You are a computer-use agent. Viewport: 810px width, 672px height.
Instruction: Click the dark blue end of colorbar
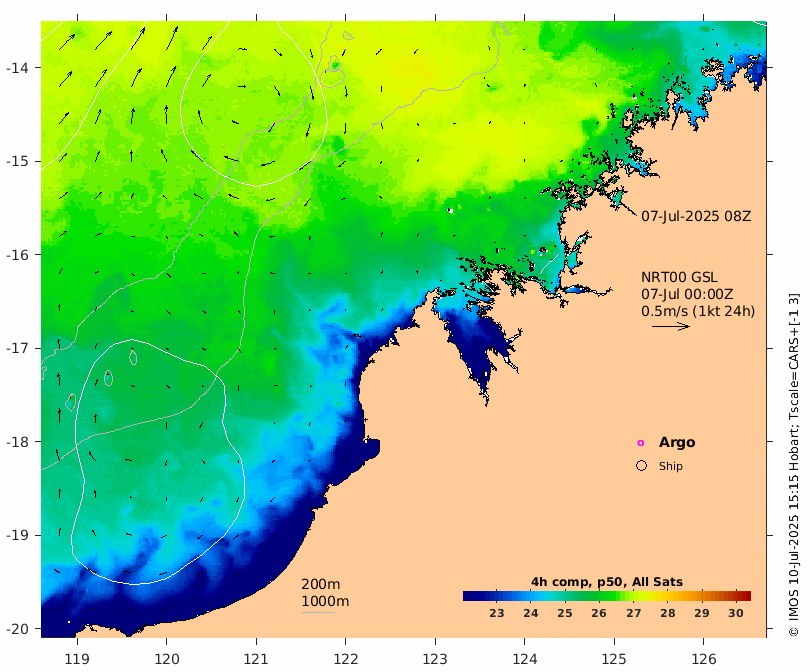pos(470,596)
